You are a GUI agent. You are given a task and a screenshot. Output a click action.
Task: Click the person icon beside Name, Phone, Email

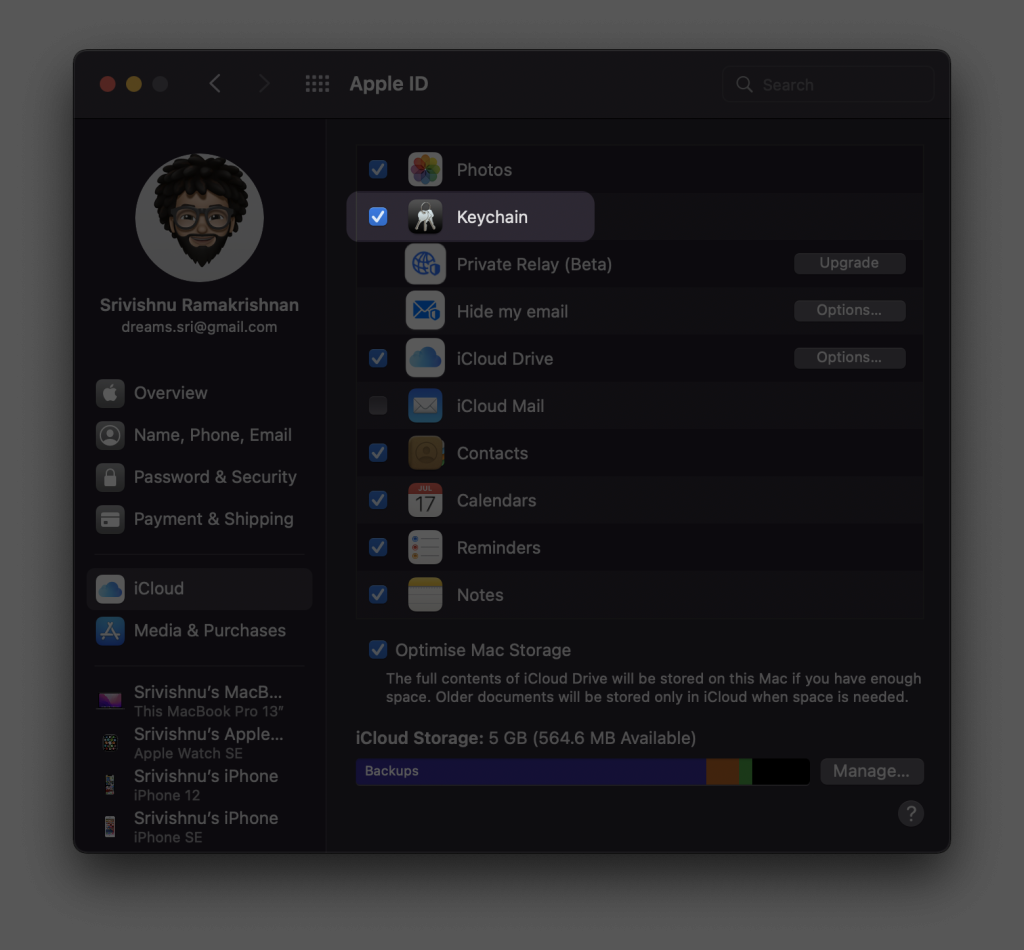pos(110,435)
